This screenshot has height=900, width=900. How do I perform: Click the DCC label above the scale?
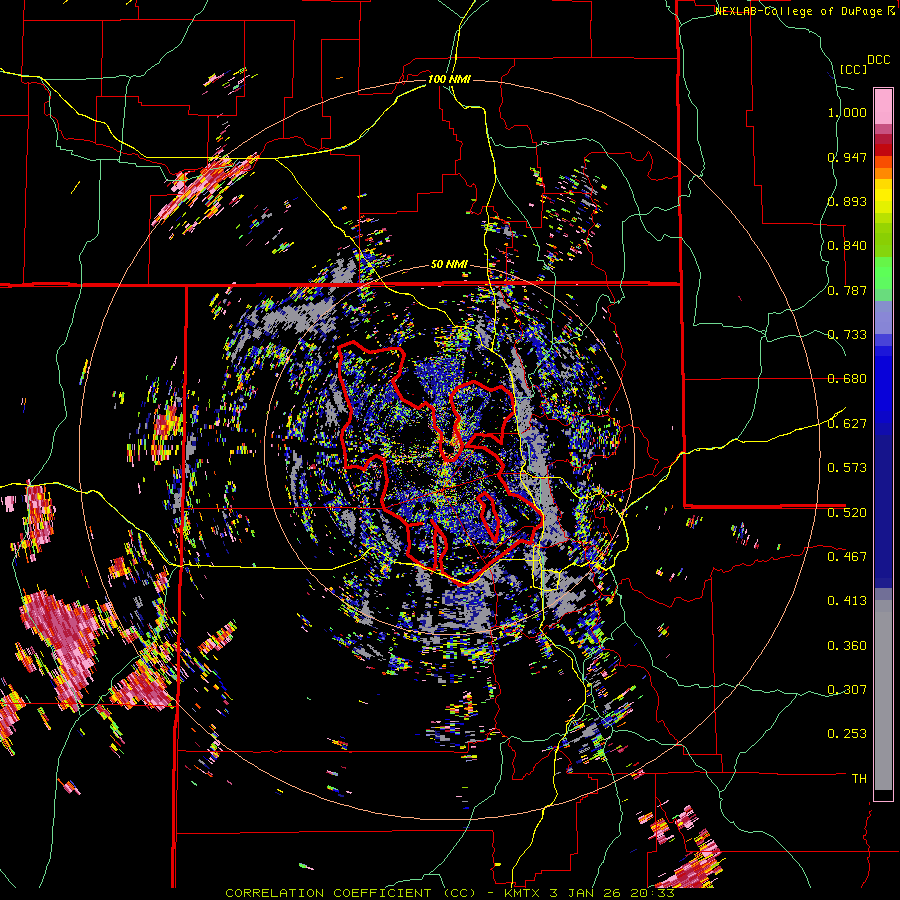click(878, 60)
